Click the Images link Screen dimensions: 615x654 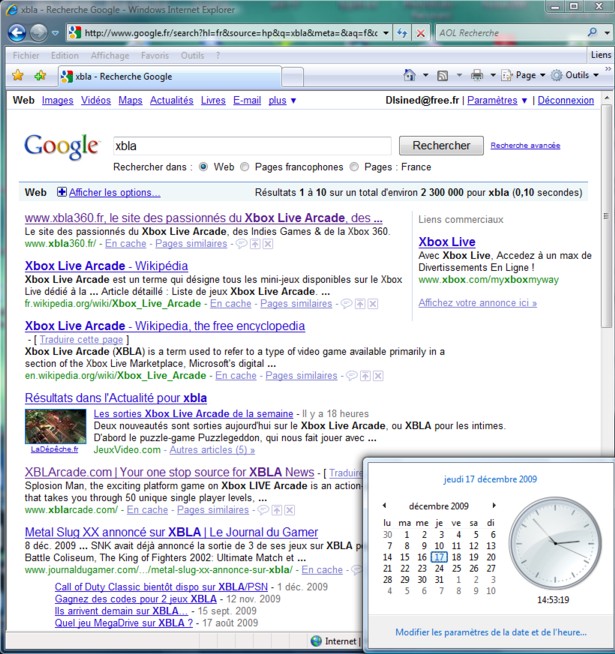(58, 101)
